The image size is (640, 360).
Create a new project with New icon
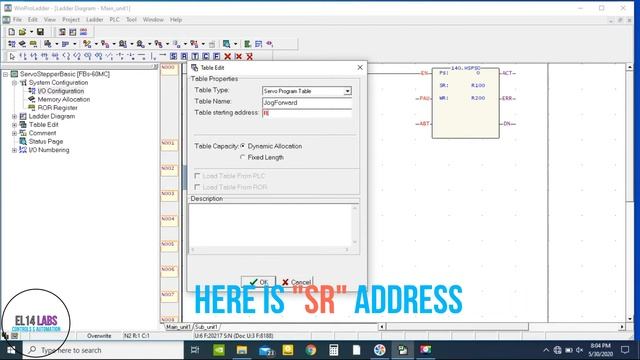click(x=11, y=32)
